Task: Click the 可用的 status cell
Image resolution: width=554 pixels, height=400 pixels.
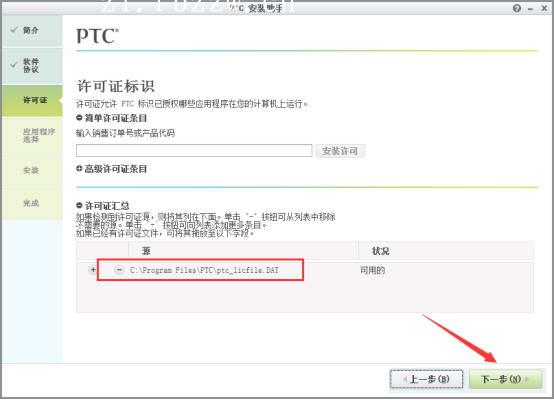Action: [372, 270]
